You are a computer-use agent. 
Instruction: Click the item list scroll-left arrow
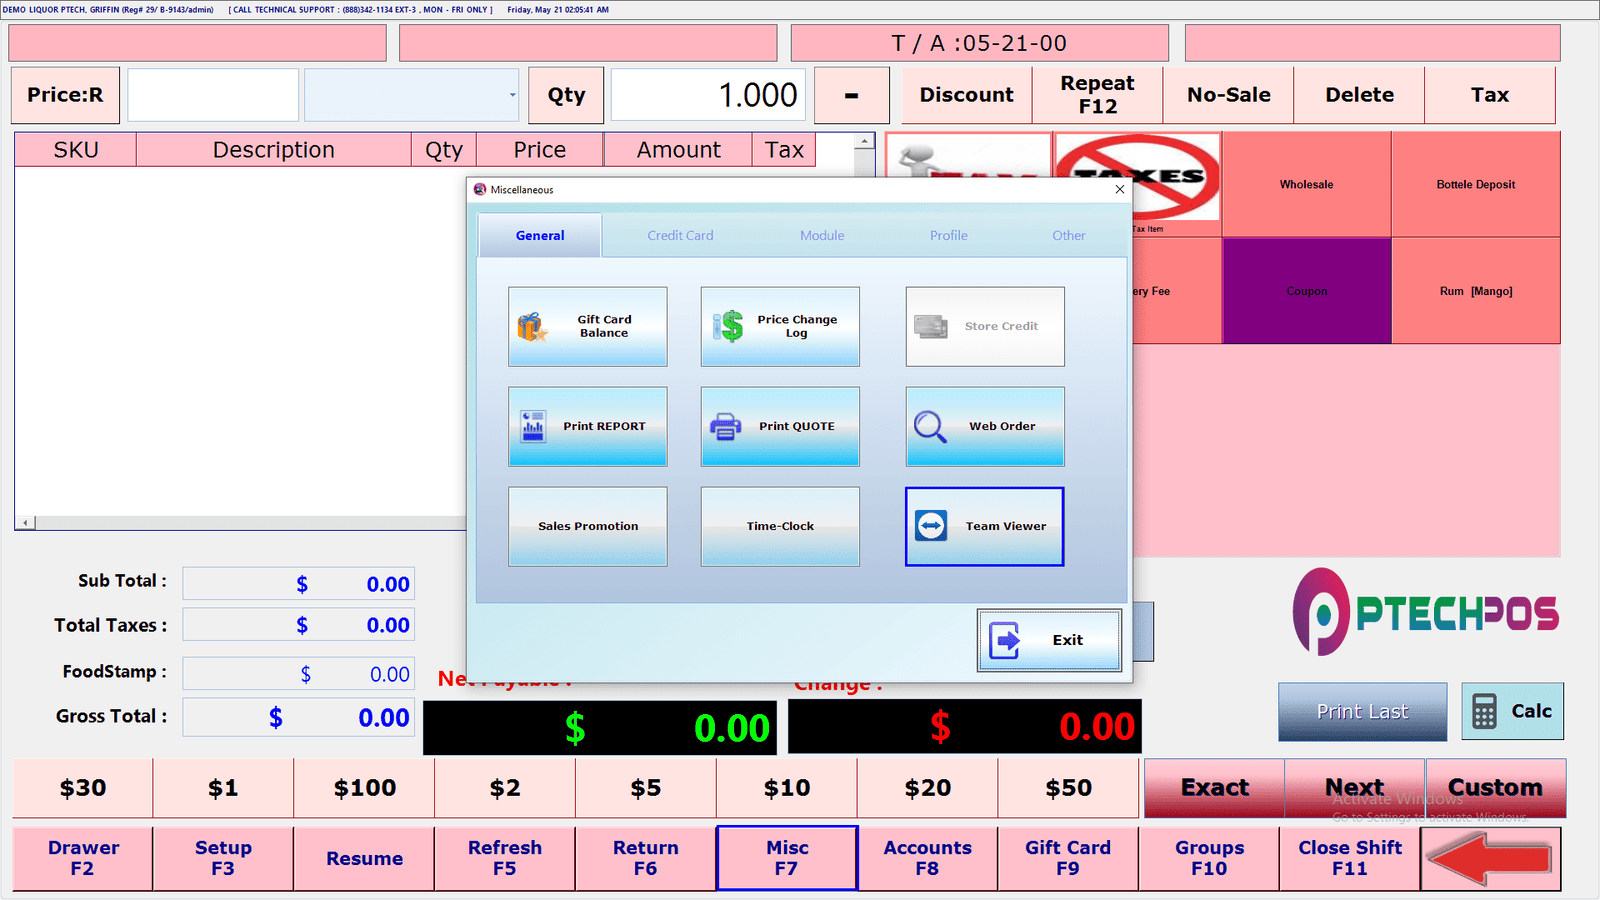click(x=26, y=522)
